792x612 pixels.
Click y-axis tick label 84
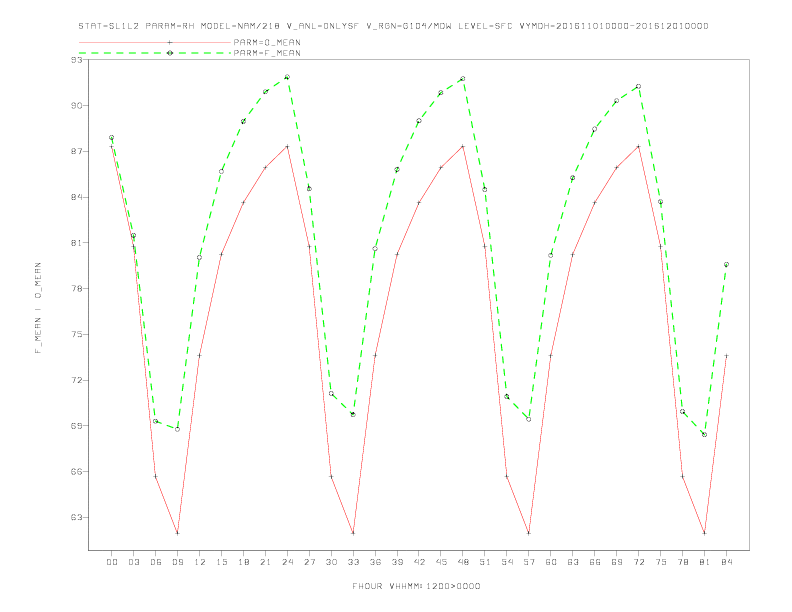(x=77, y=197)
